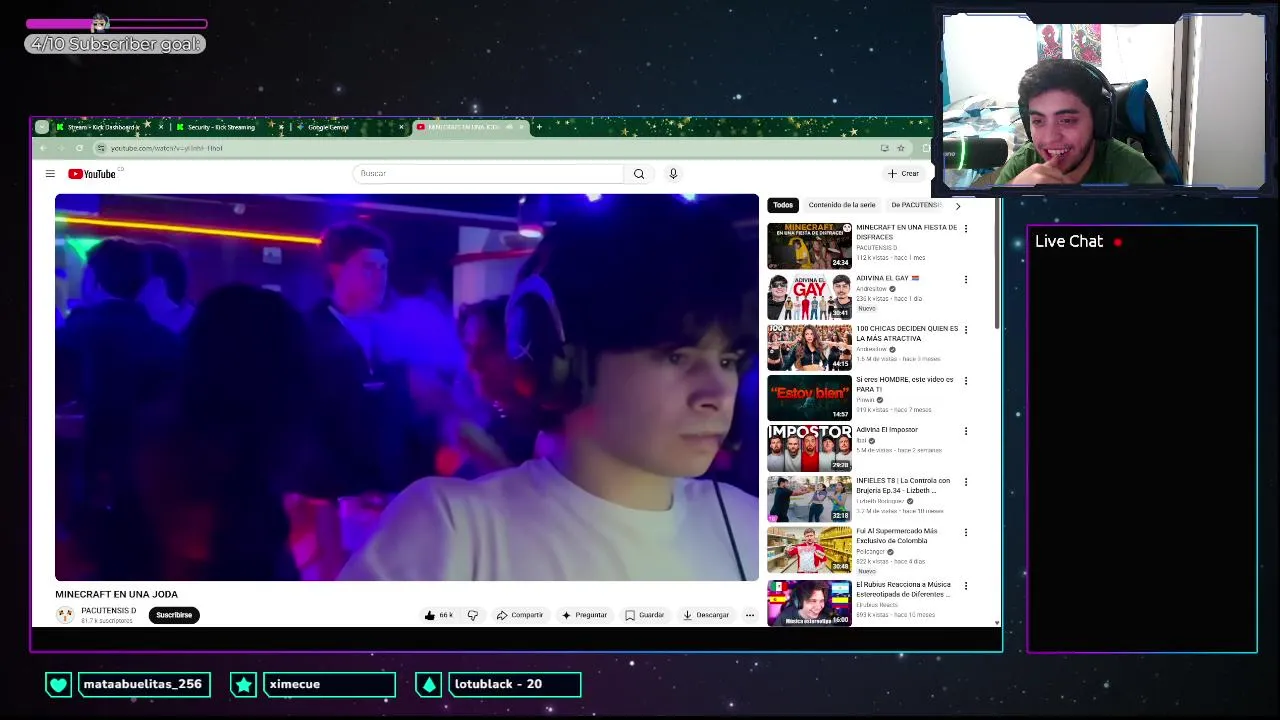The height and width of the screenshot is (720, 1280).
Task: Open options for Fui Al Supermercado video
Action: coord(966,533)
